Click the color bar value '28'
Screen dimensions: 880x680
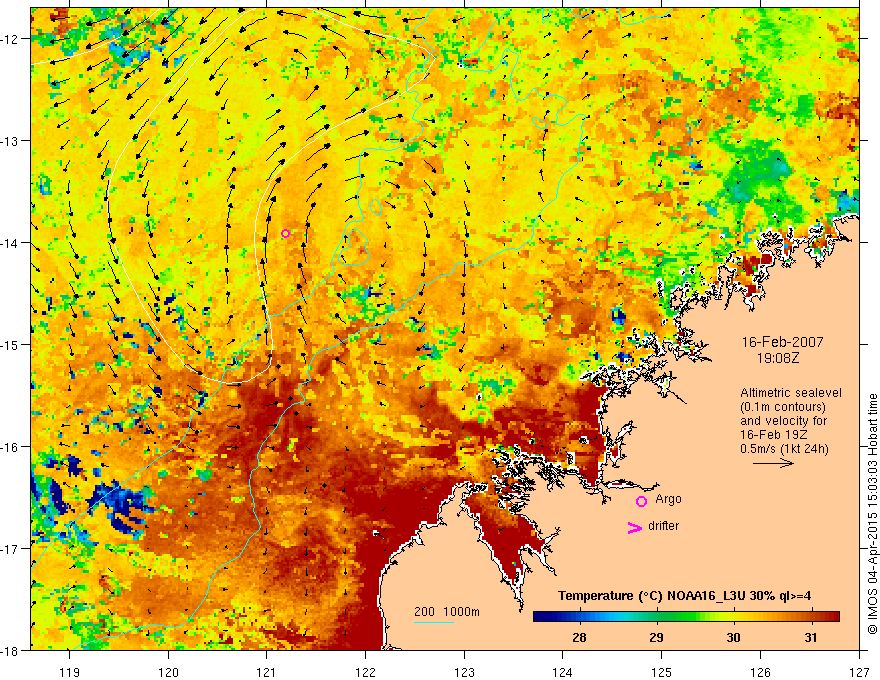579,637
